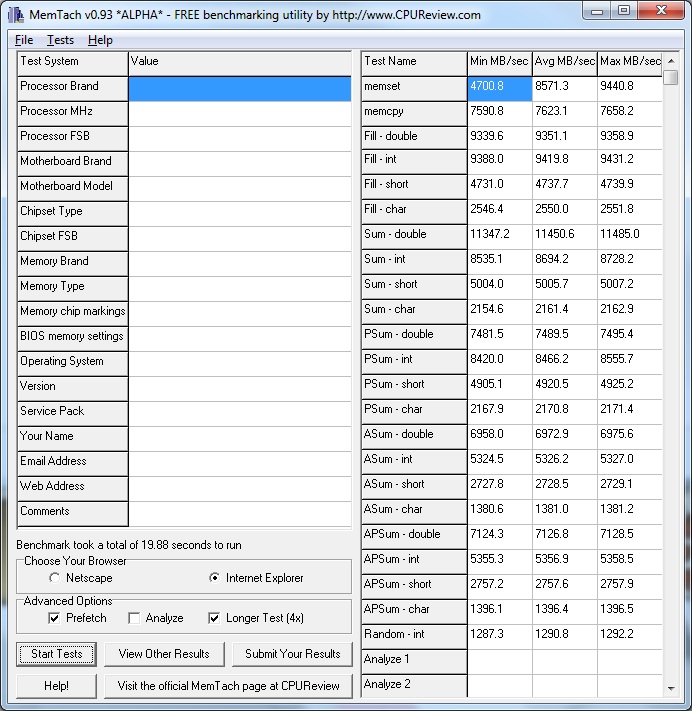Screen dimensions: 692x711
Task: Click the Max MB/sec column header
Action: pos(630,63)
